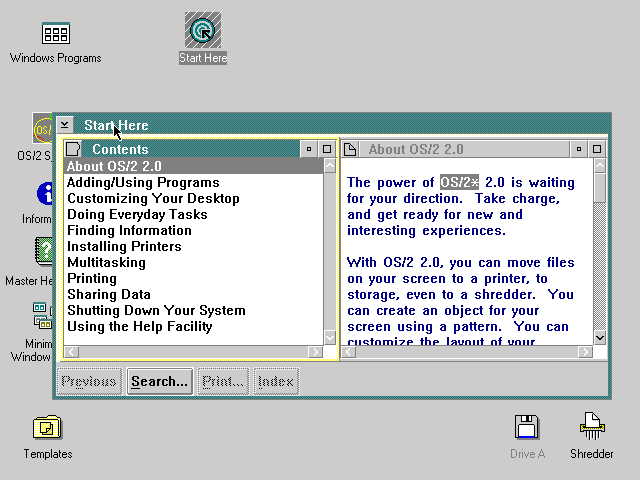
Task: Open the Master Help Index icon
Action: point(44,251)
